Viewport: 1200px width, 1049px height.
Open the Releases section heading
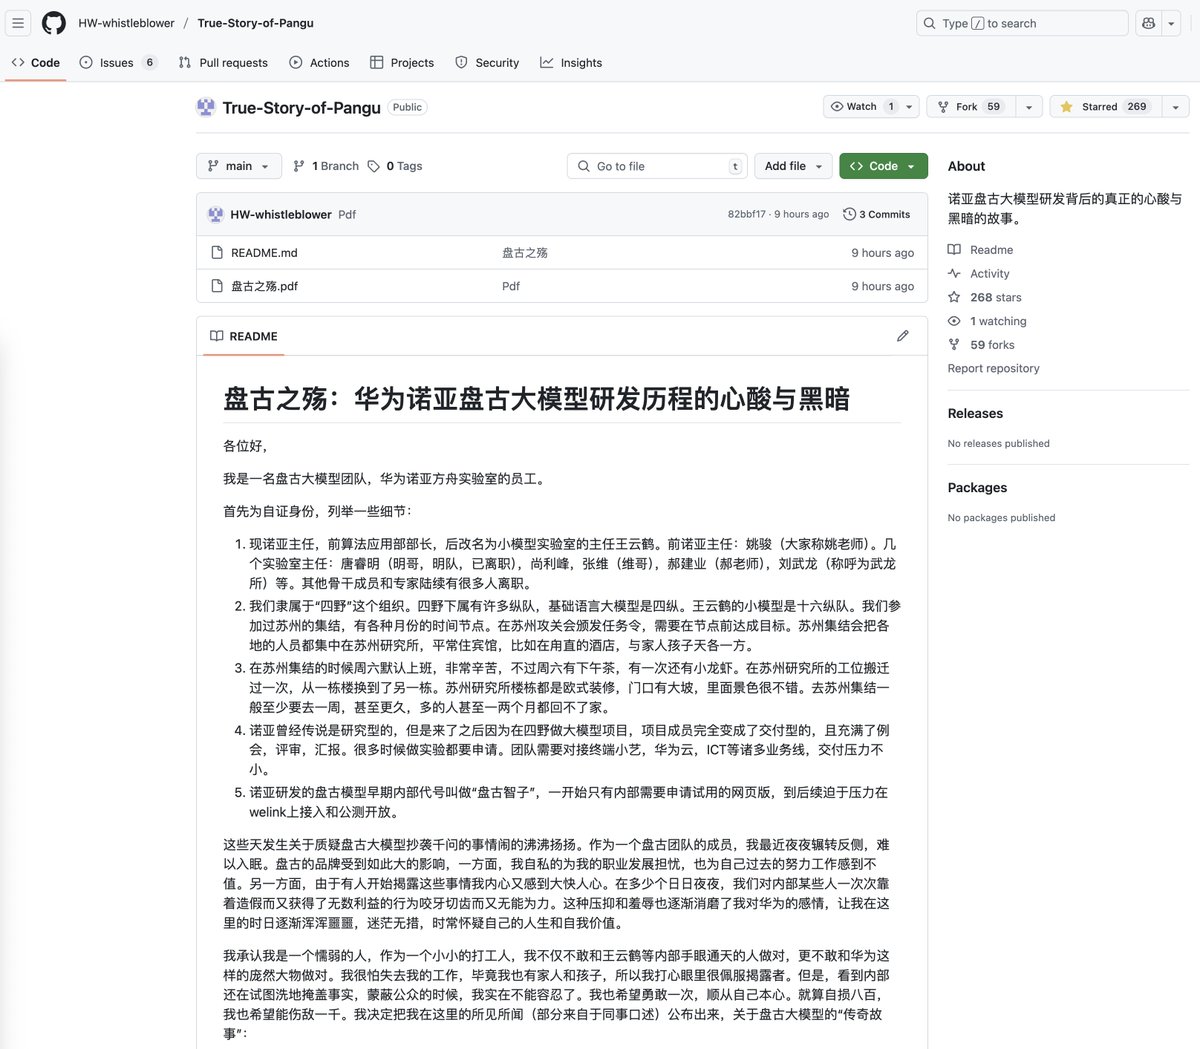pos(975,413)
